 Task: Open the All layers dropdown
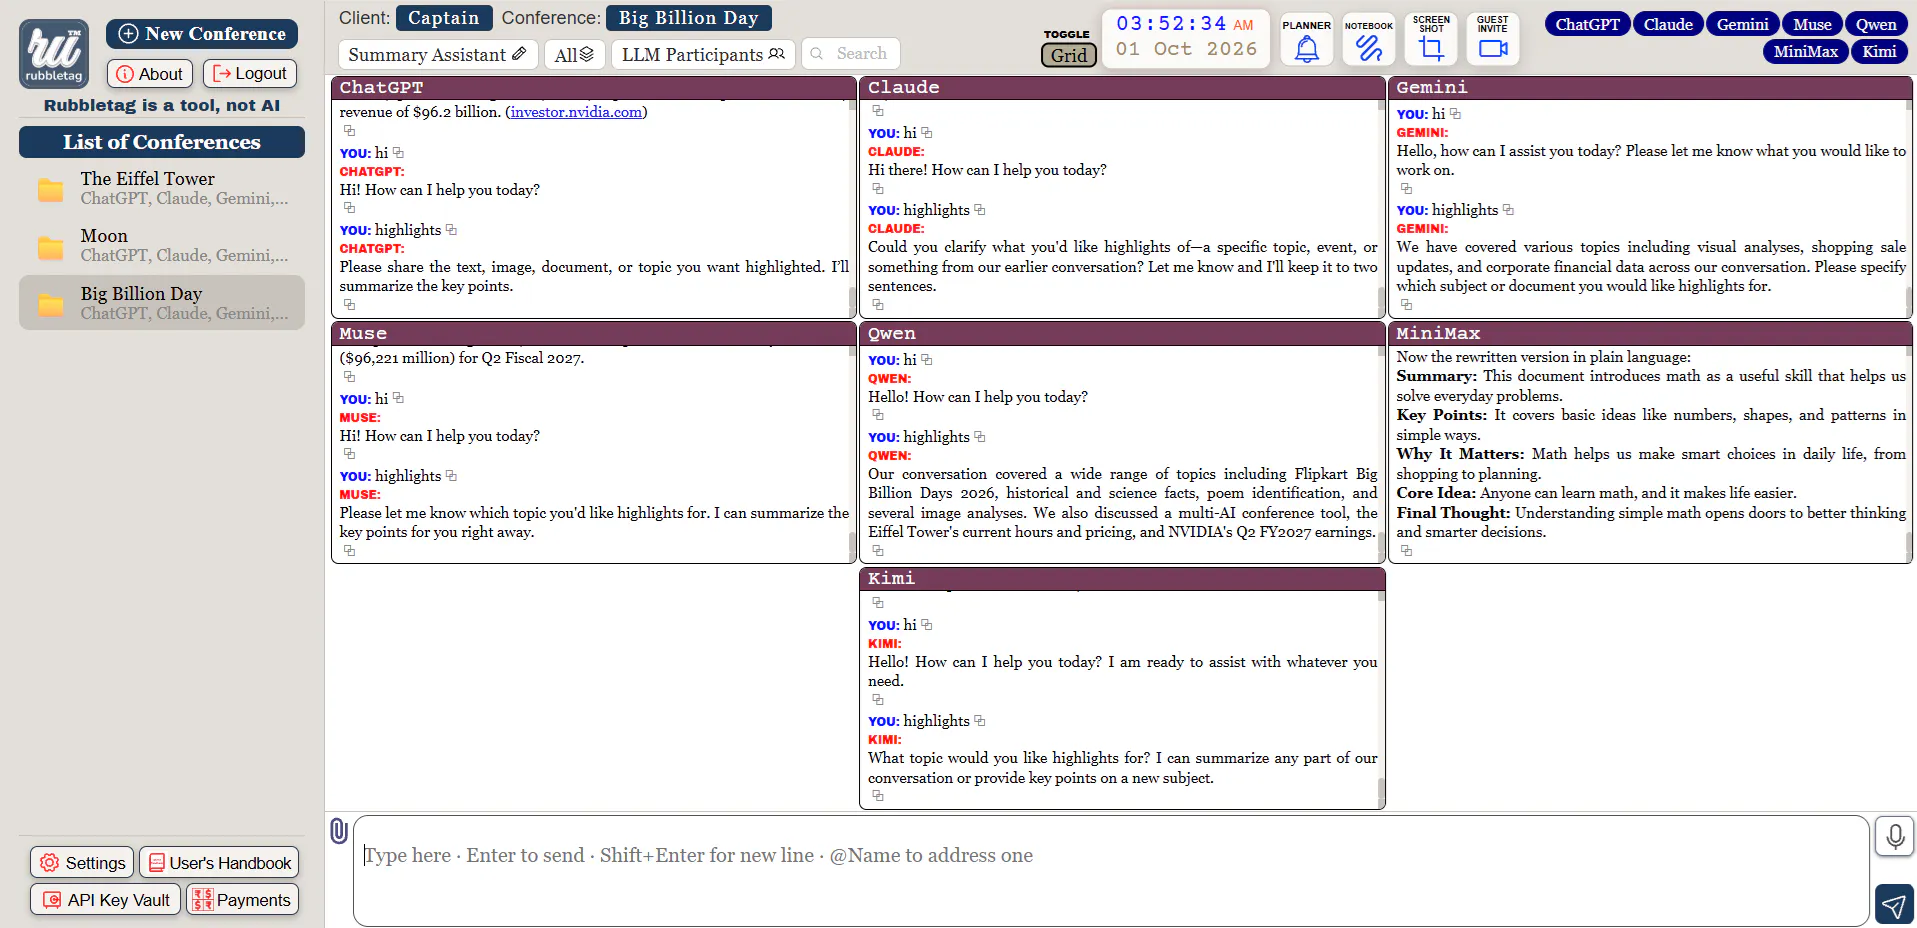click(x=575, y=54)
